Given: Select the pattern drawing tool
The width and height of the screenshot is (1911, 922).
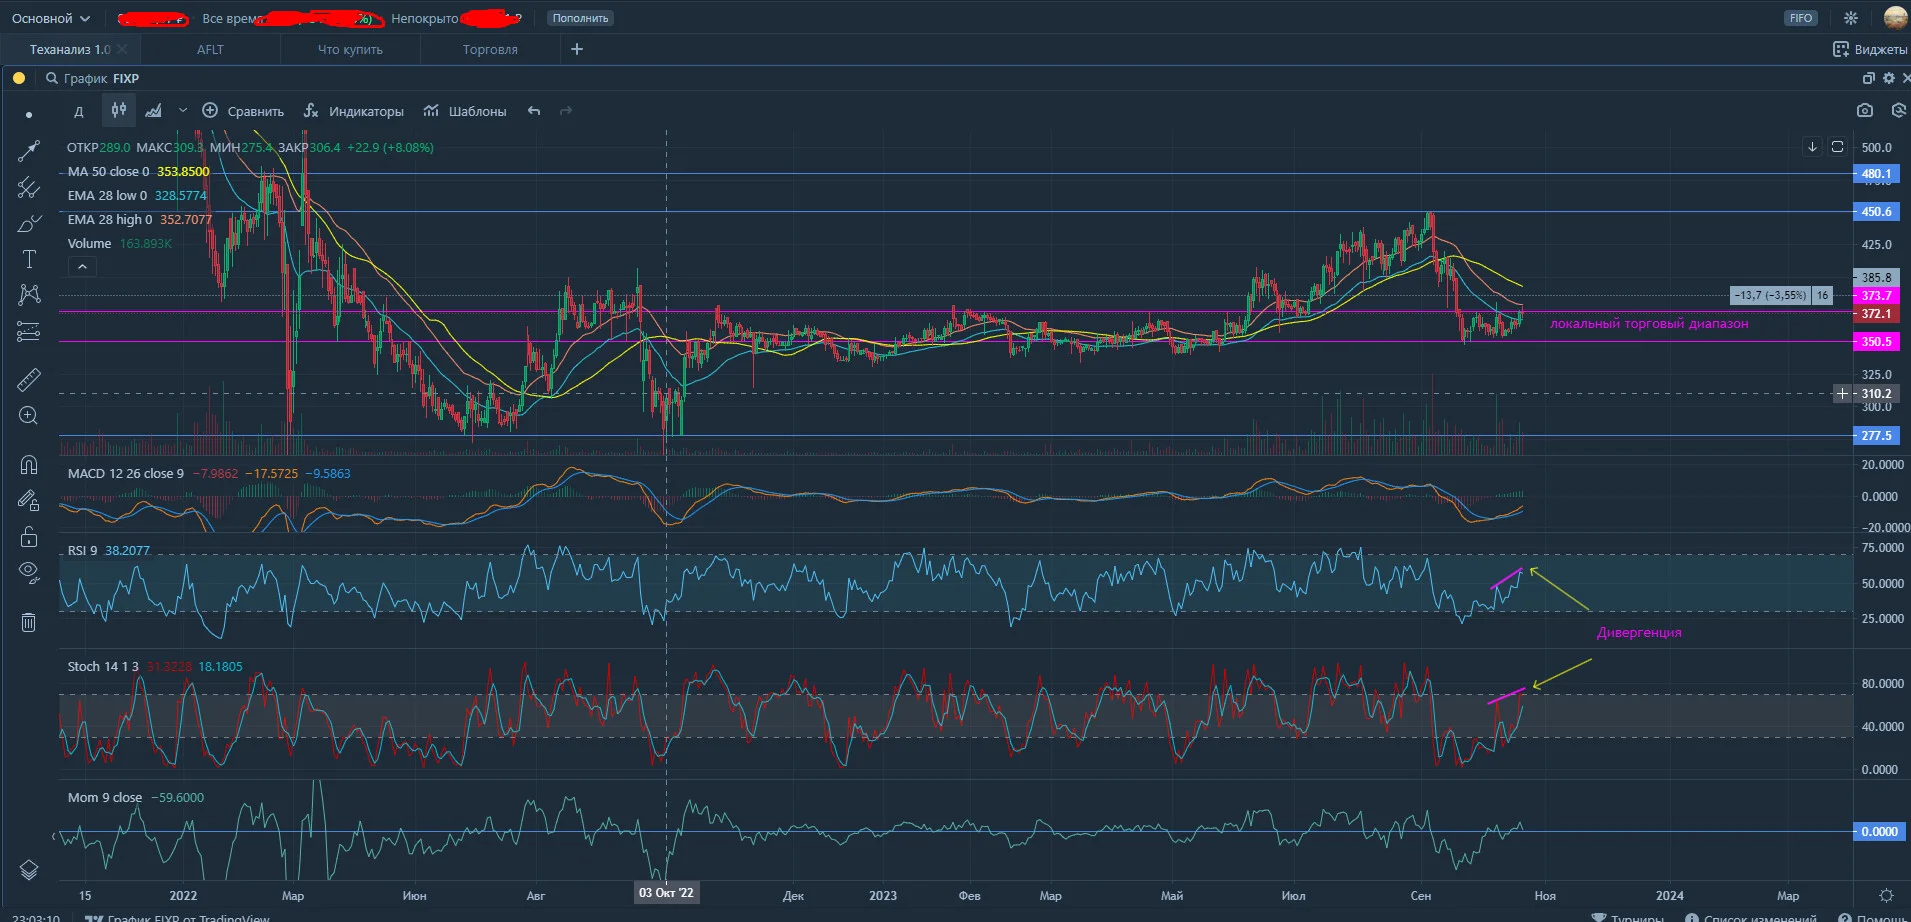Looking at the screenshot, I should tap(29, 294).
